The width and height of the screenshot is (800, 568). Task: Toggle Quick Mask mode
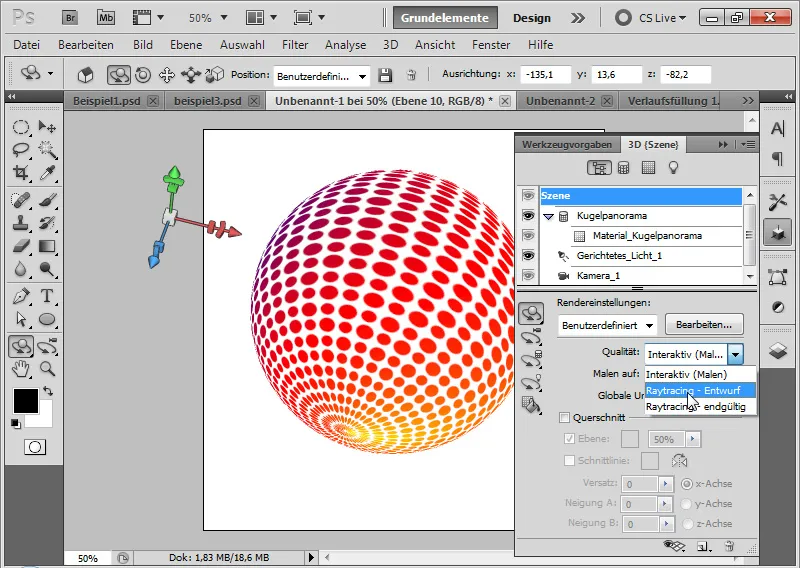click(35, 447)
